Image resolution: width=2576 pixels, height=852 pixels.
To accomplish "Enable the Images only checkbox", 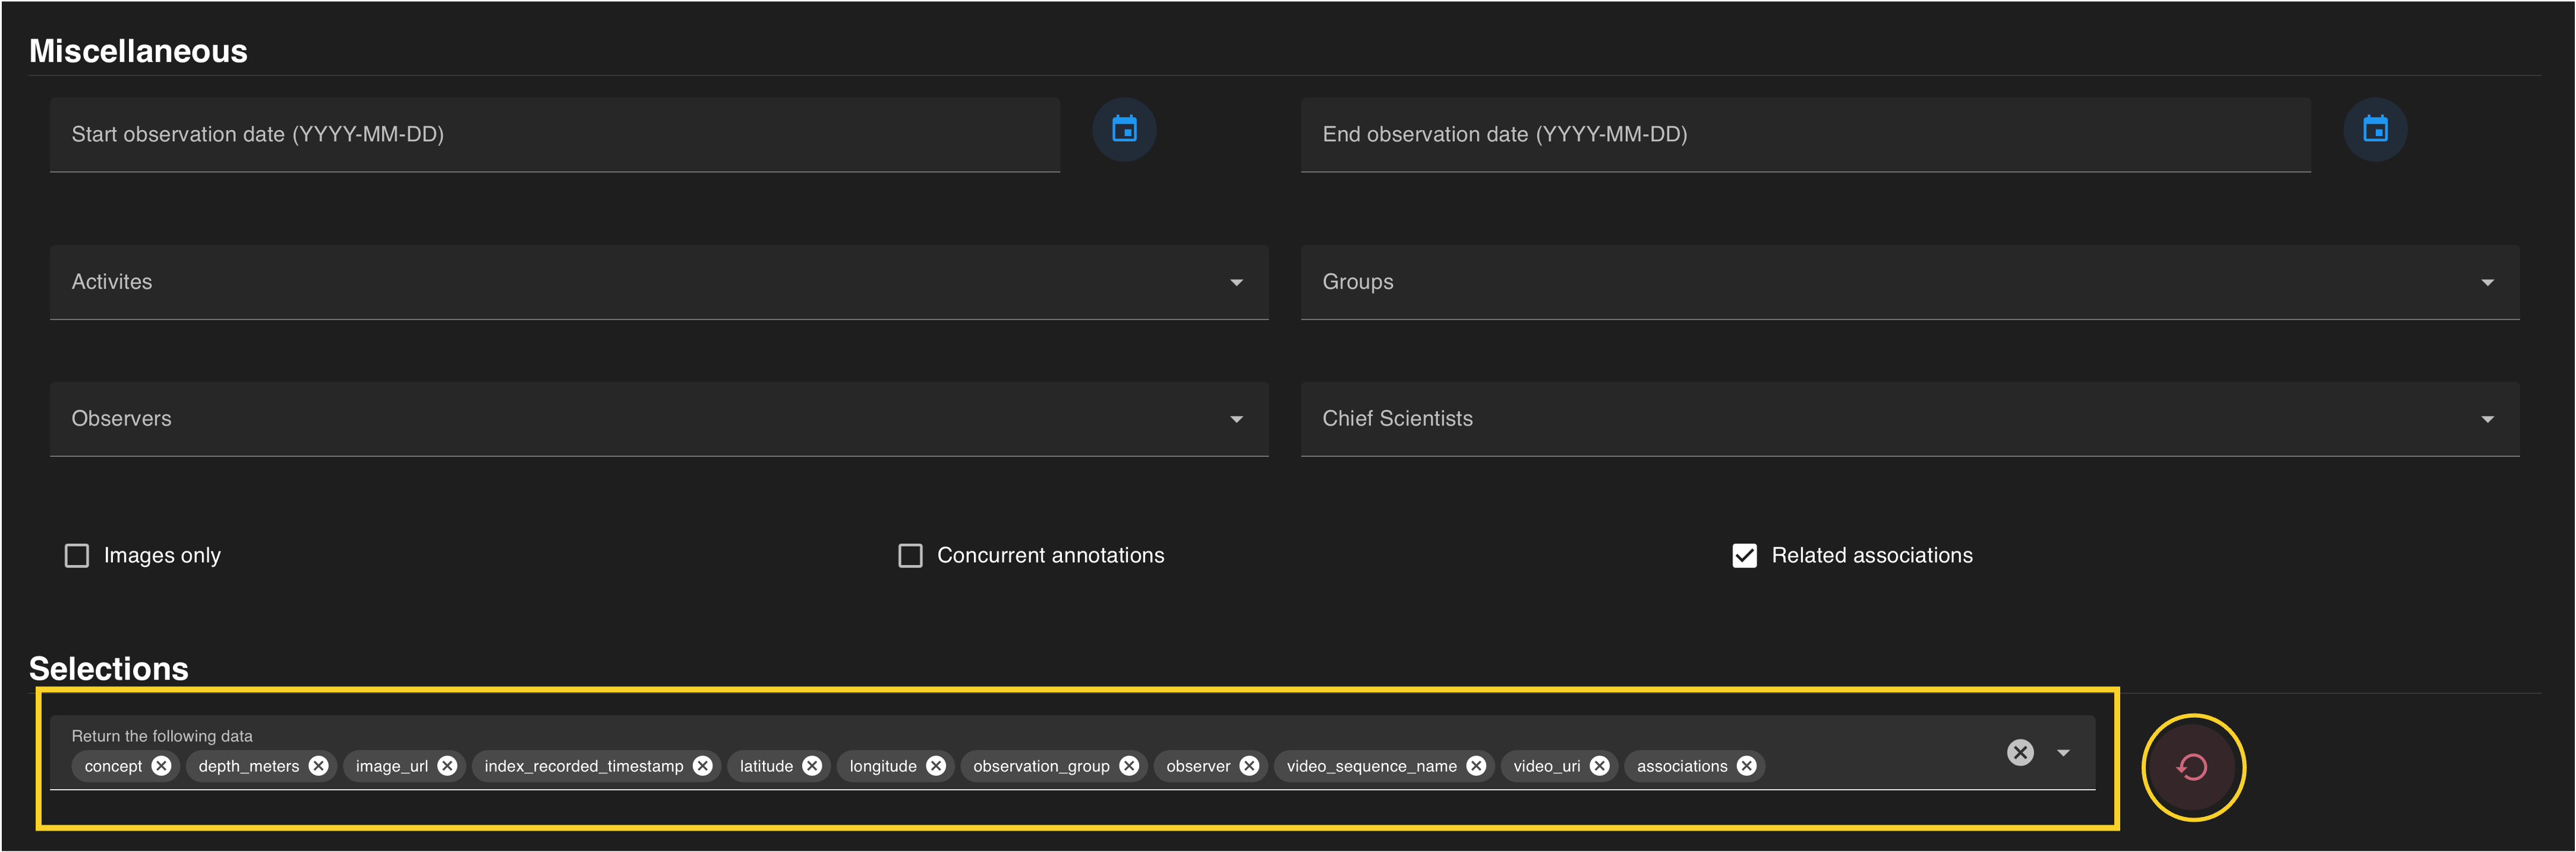I will pos(77,555).
